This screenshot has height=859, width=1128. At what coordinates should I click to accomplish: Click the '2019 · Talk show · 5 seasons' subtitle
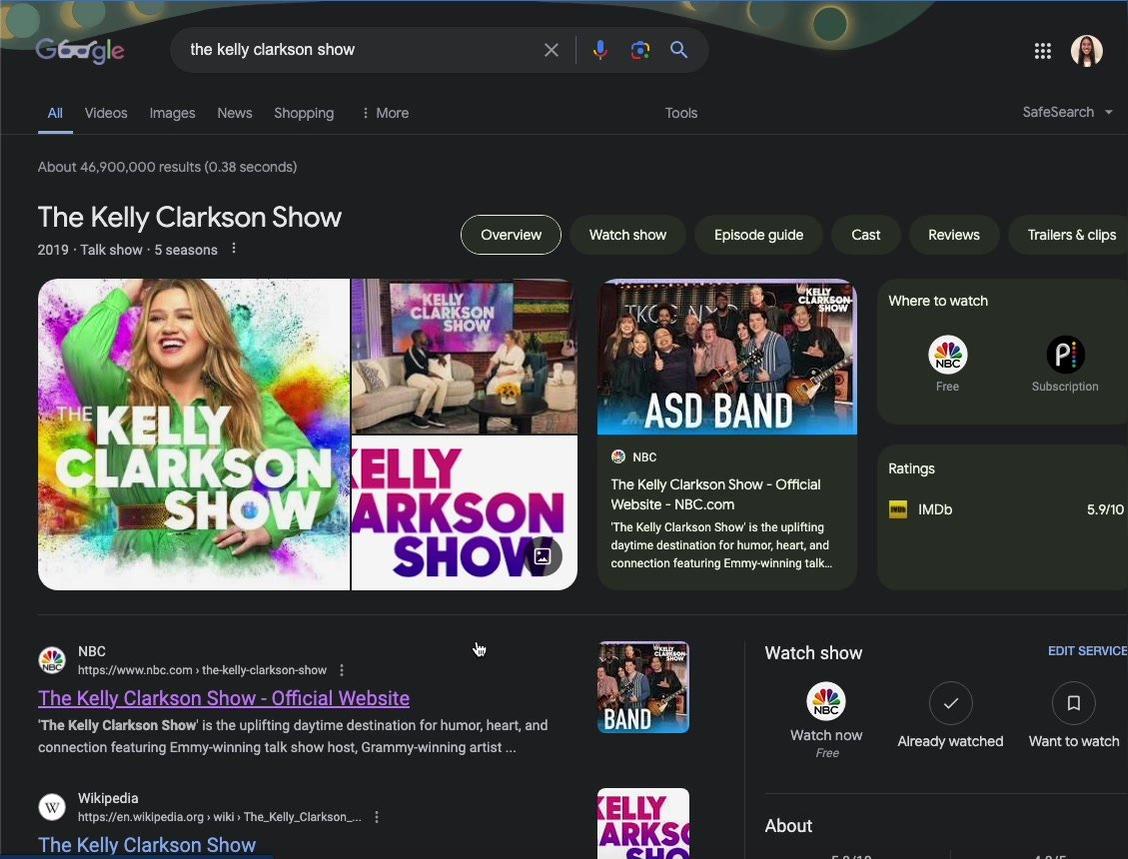[x=127, y=250]
